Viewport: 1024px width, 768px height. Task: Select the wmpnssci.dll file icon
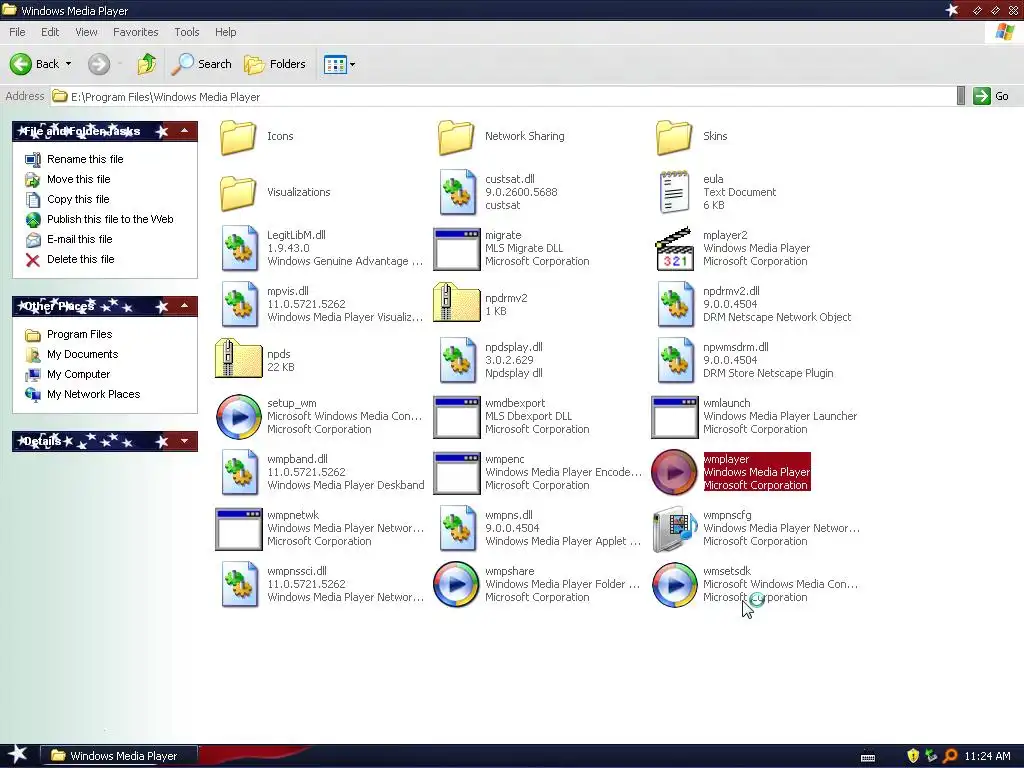pyautogui.click(x=238, y=584)
